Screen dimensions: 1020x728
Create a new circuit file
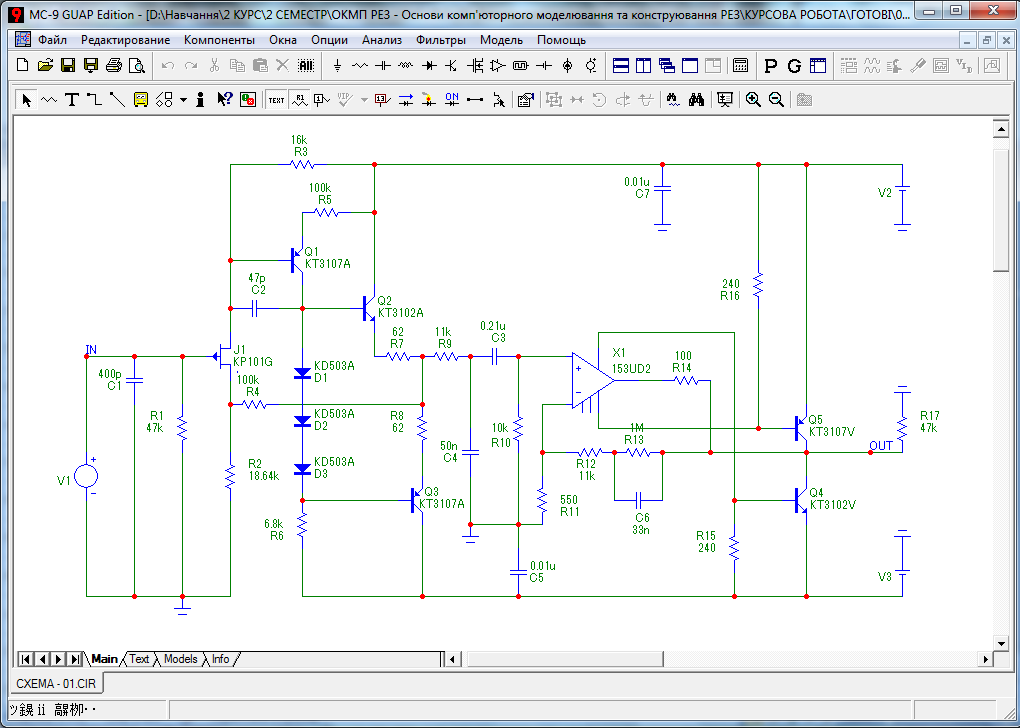coord(23,65)
